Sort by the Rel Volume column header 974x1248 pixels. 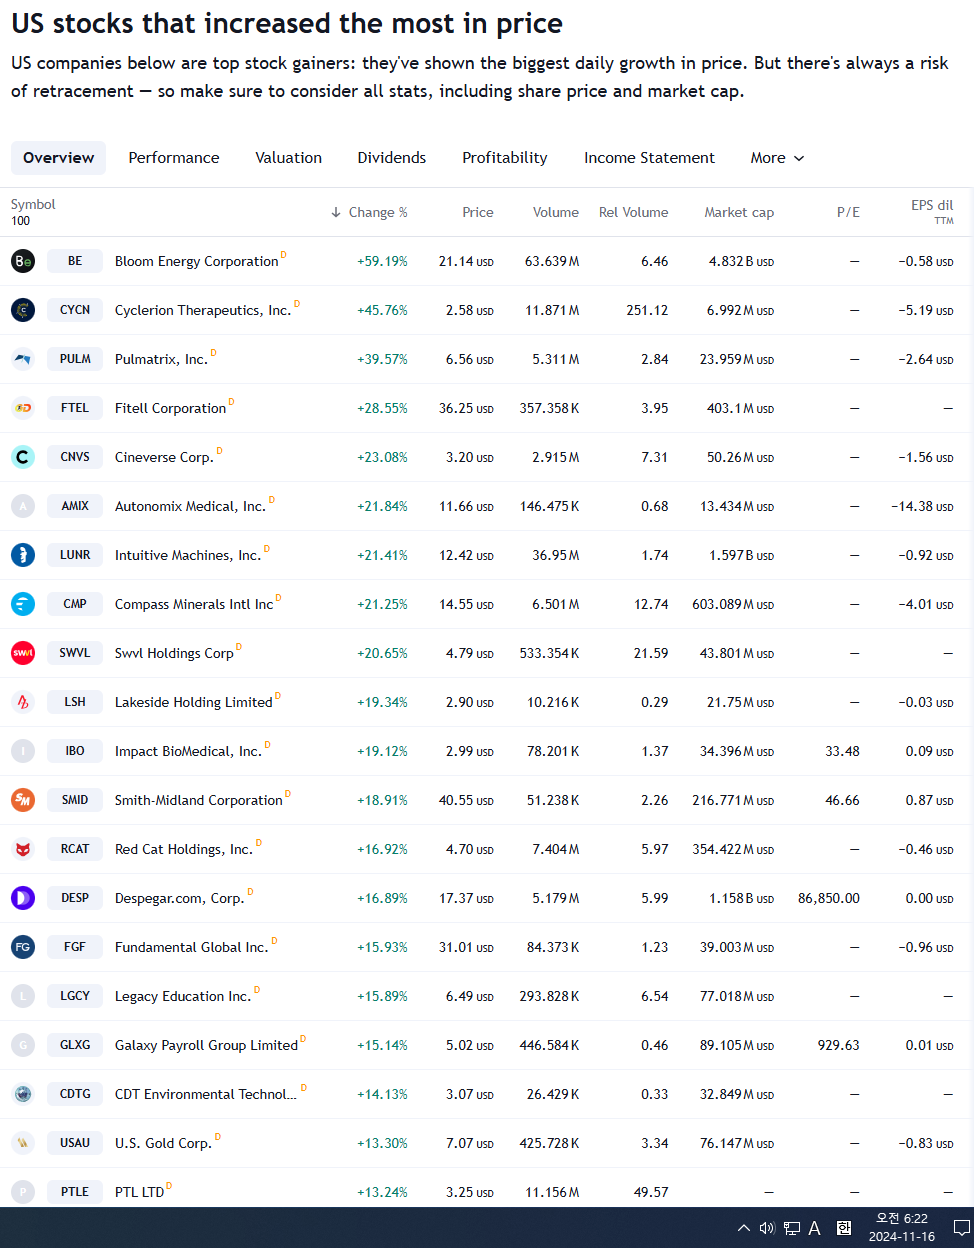coord(633,212)
